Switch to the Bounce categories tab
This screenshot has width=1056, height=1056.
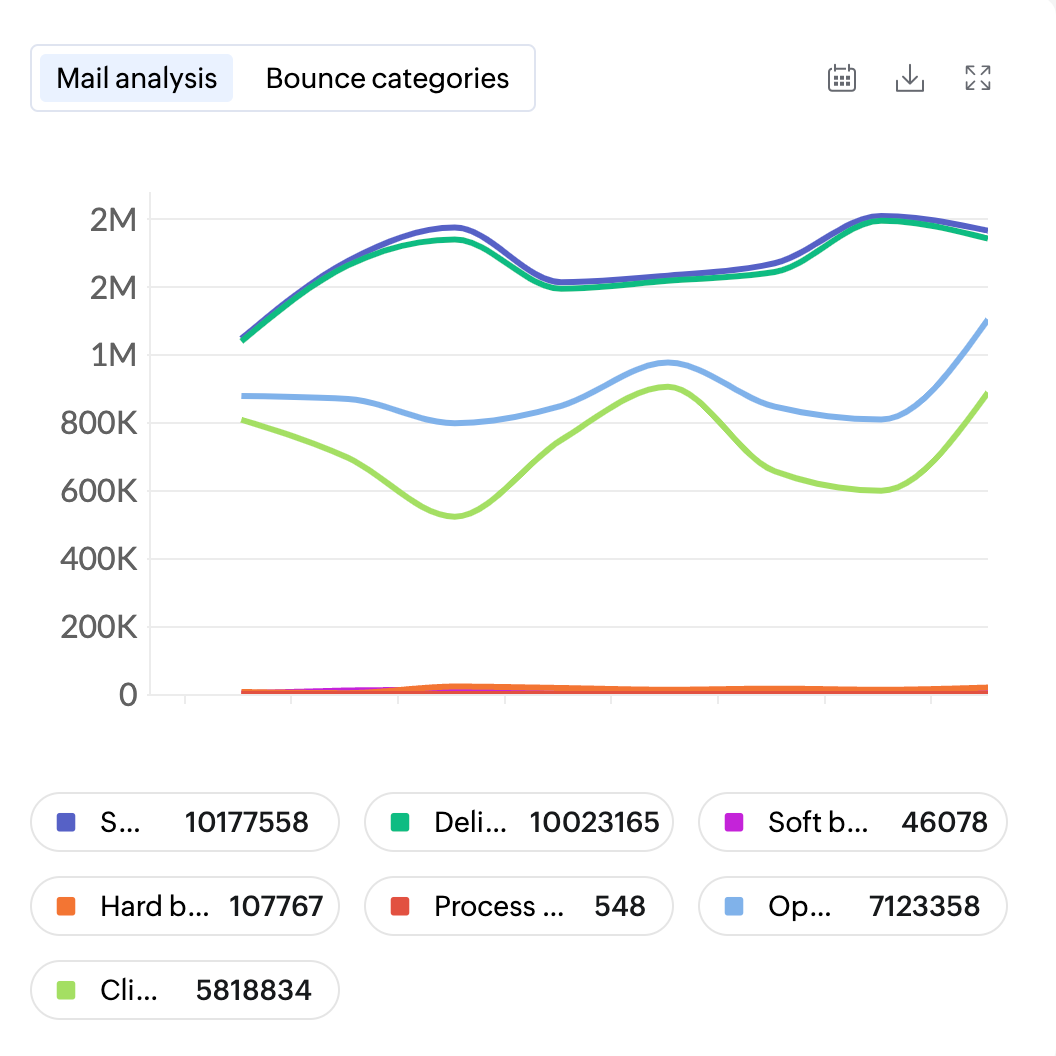[387, 78]
